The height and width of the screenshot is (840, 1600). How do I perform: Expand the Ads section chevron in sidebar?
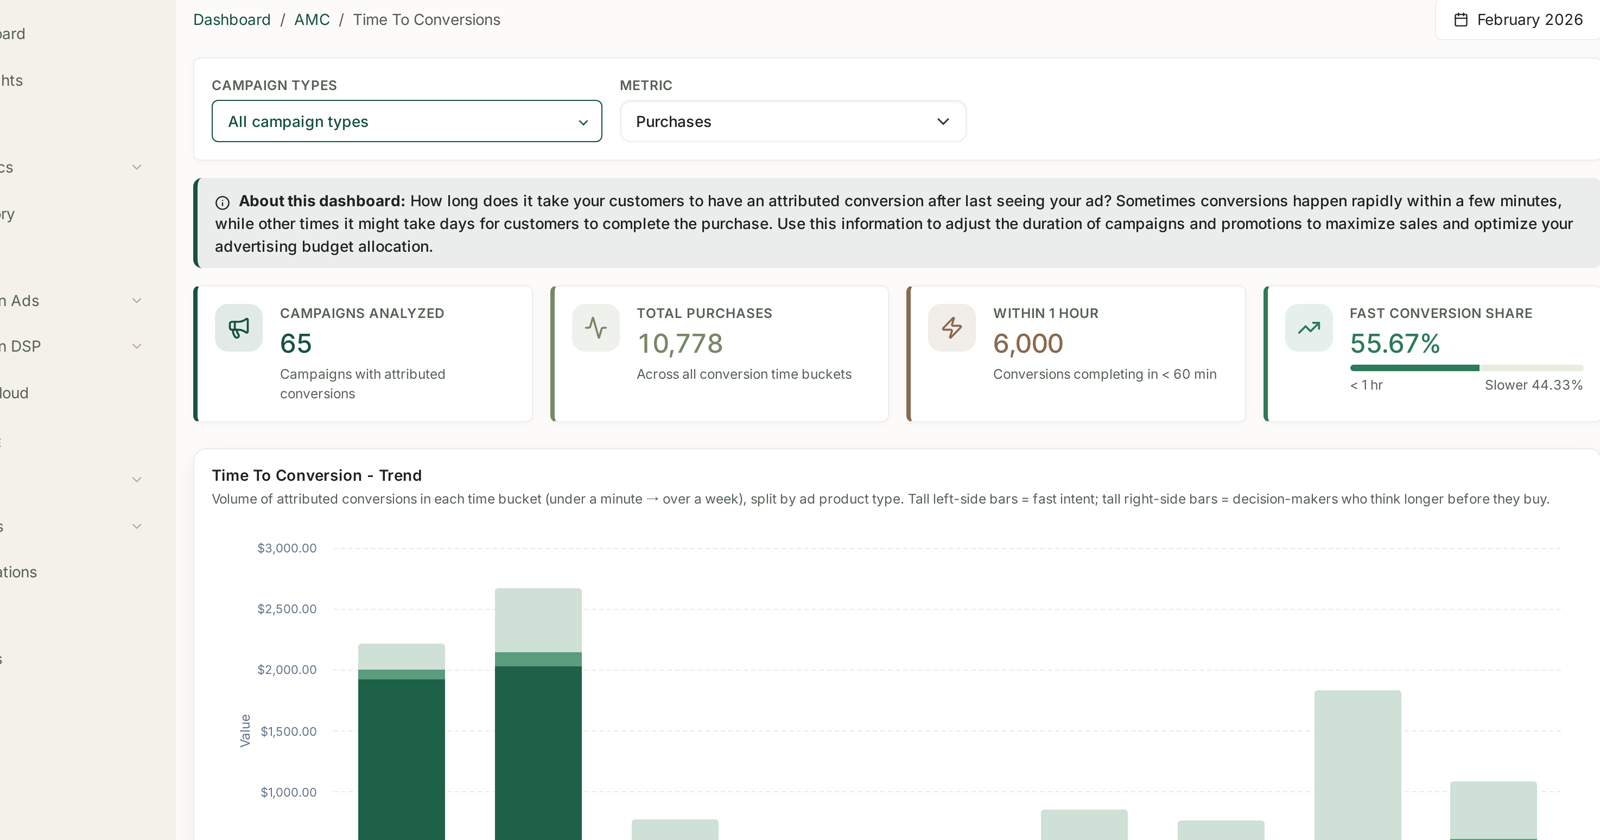tap(137, 300)
